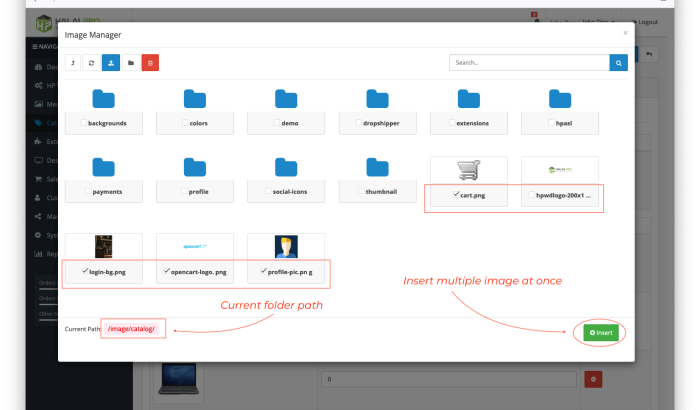Open the social-icons folder icon
Viewport: 700px width, 410px height.
286,167
